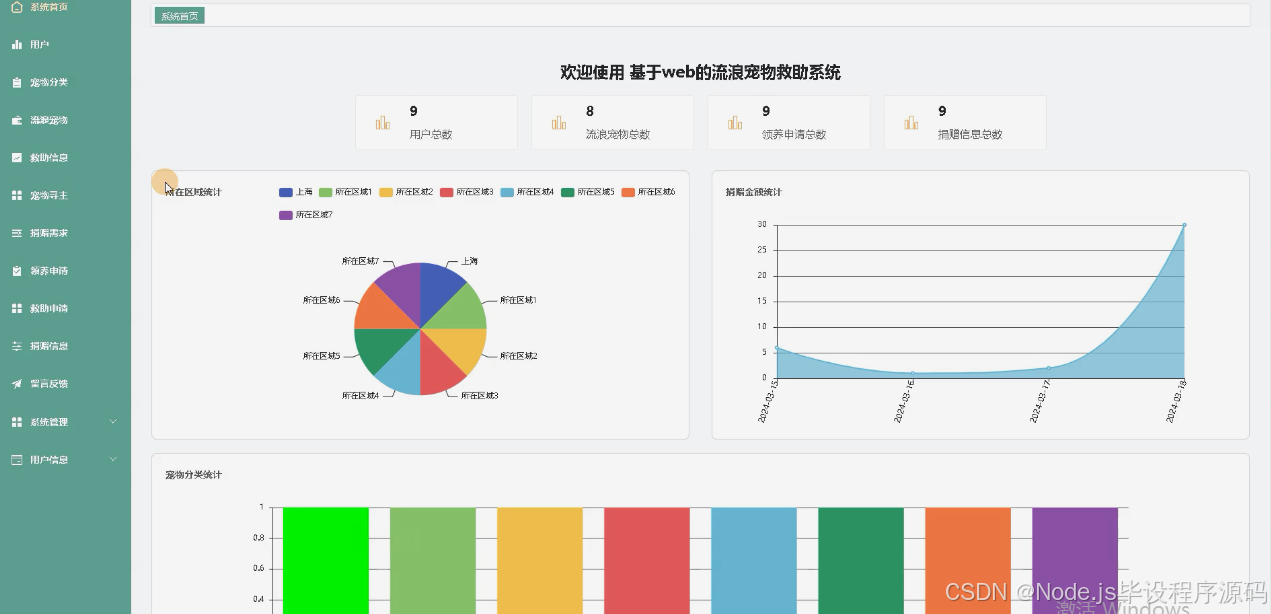The image size is (1271, 614).
Task: Click the purple bar in 宠物分类统计
Action: tap(1075, 560)
